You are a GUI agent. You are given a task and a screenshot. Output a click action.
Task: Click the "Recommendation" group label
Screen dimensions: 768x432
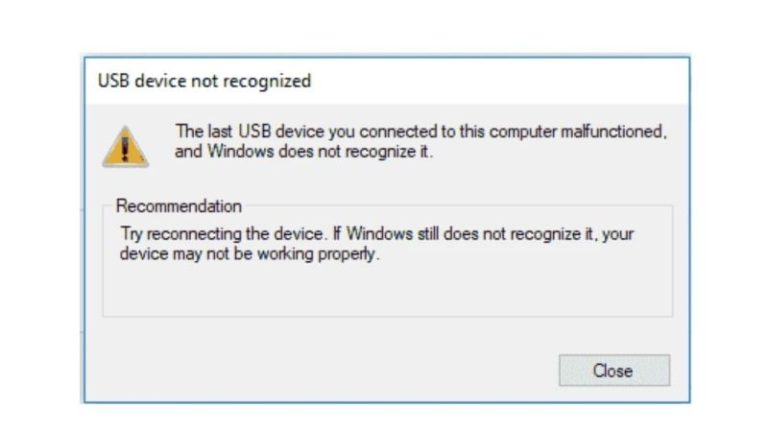(x=179, y=207)
